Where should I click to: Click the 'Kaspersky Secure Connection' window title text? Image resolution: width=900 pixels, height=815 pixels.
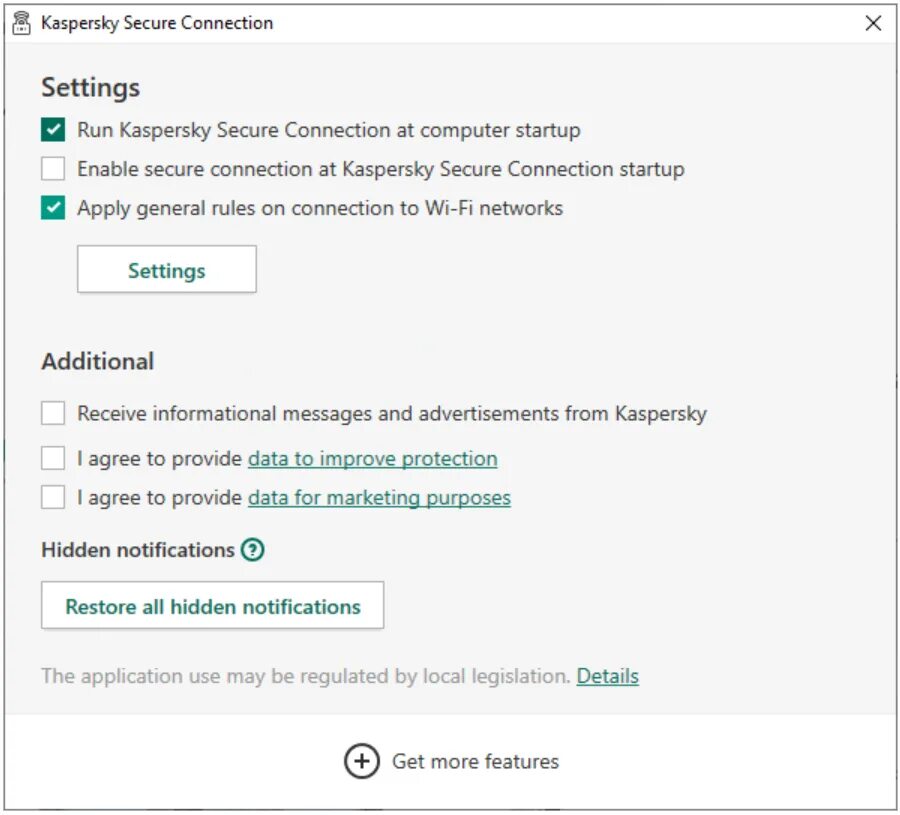[x=157, y=23]
